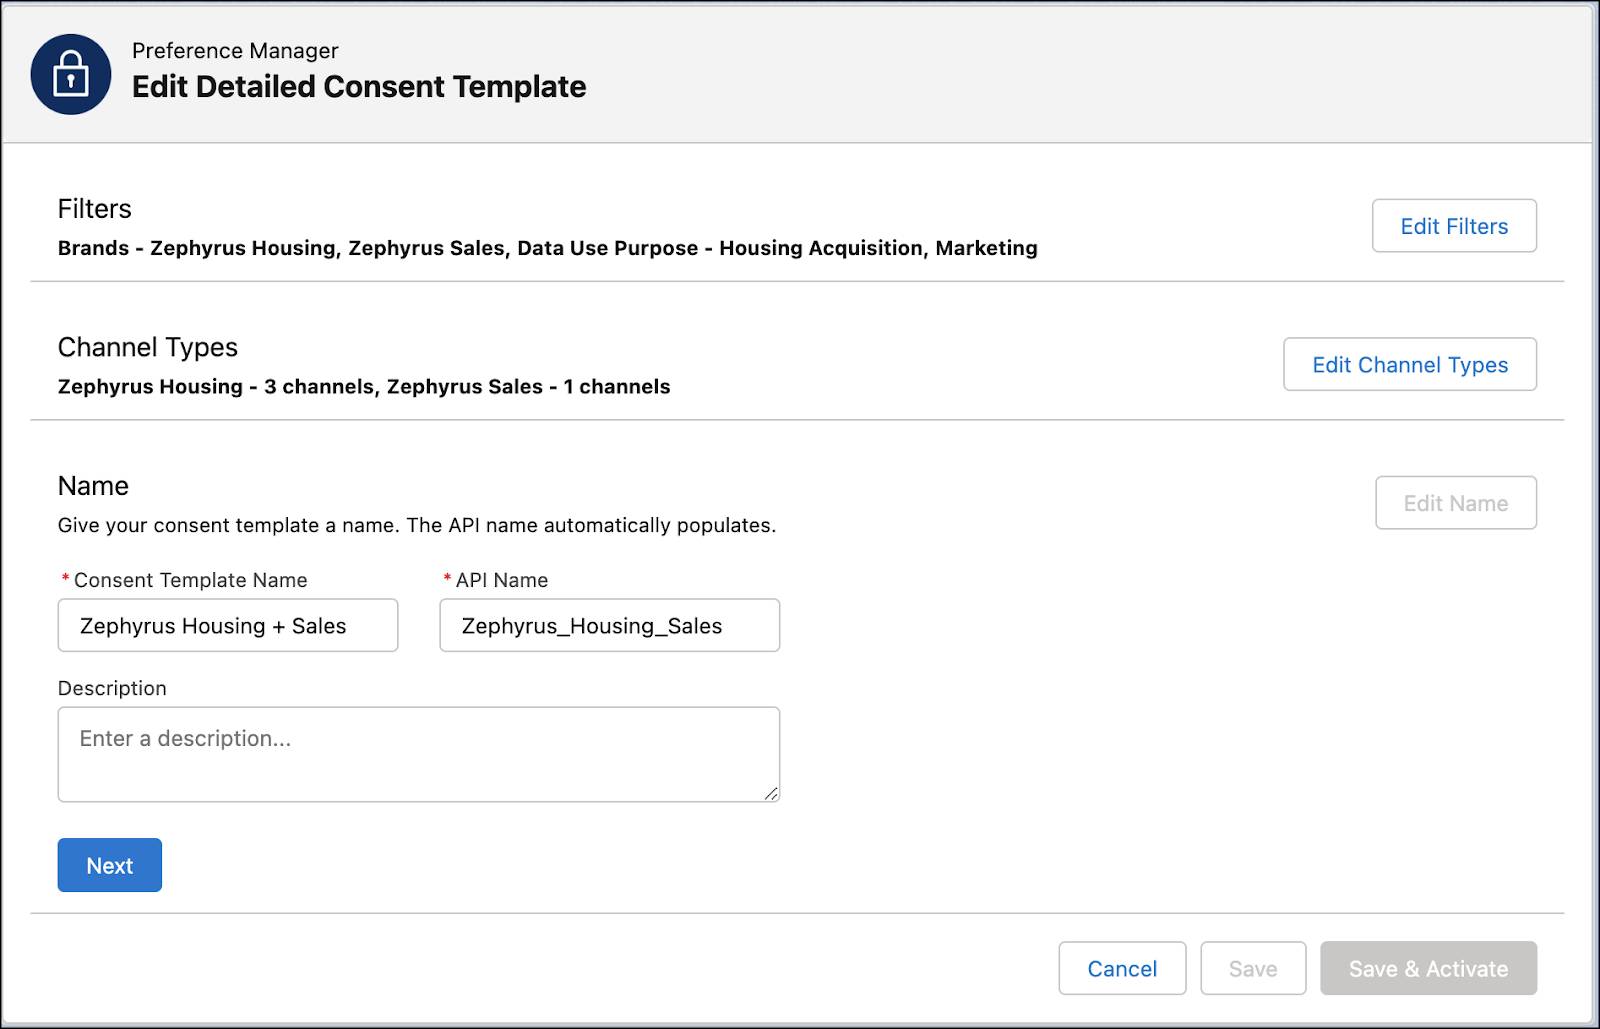Click the Name section heading

click(x=93, y=486)
